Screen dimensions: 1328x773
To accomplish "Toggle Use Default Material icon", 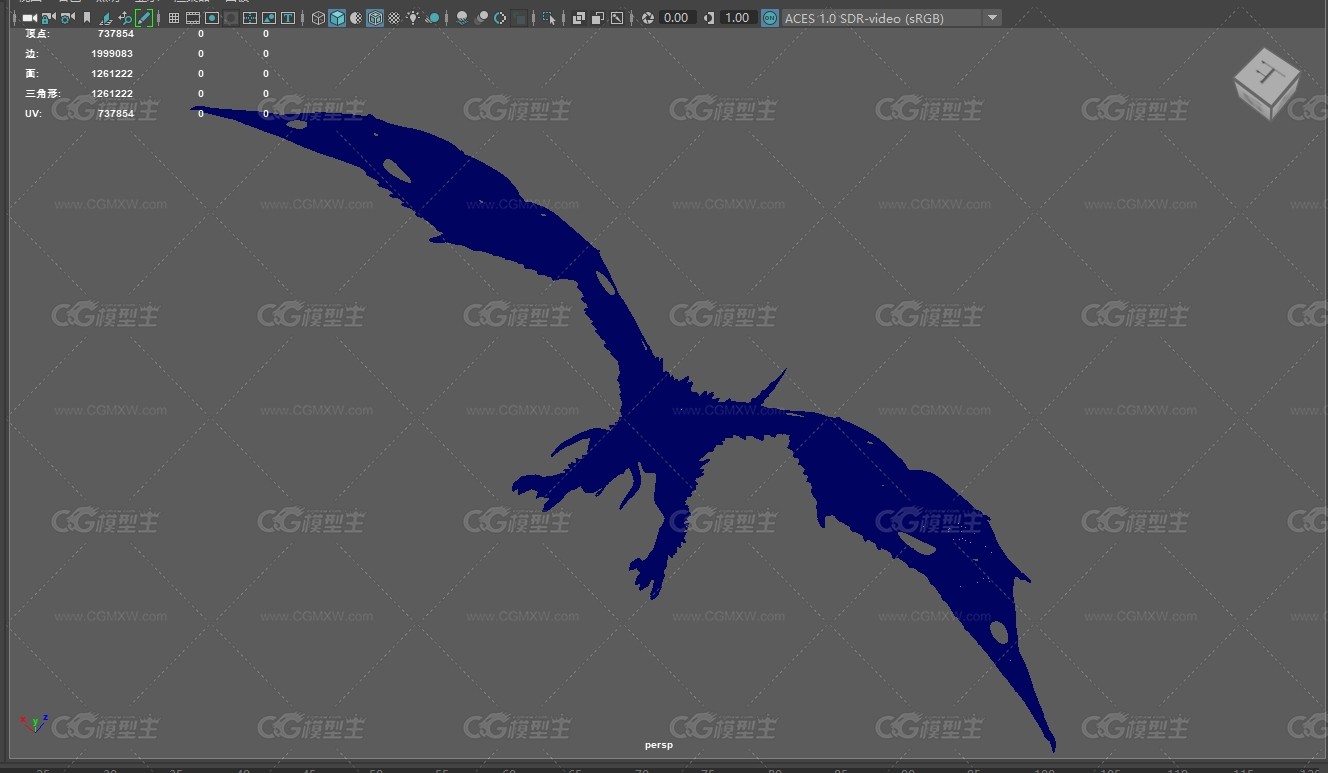I will click(356, 18).
